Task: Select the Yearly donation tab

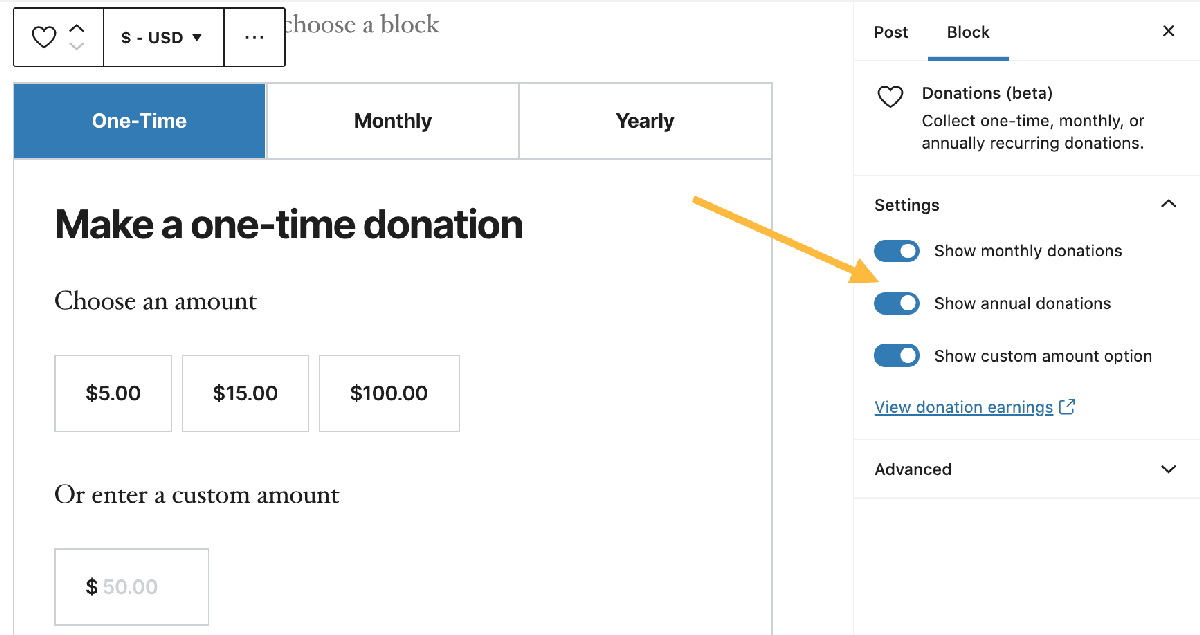Action: (645, 121)
